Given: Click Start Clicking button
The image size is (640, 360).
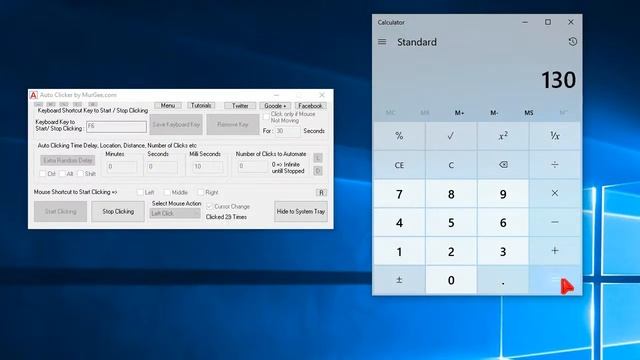Looking at the screenshot, I should point(60,211).
